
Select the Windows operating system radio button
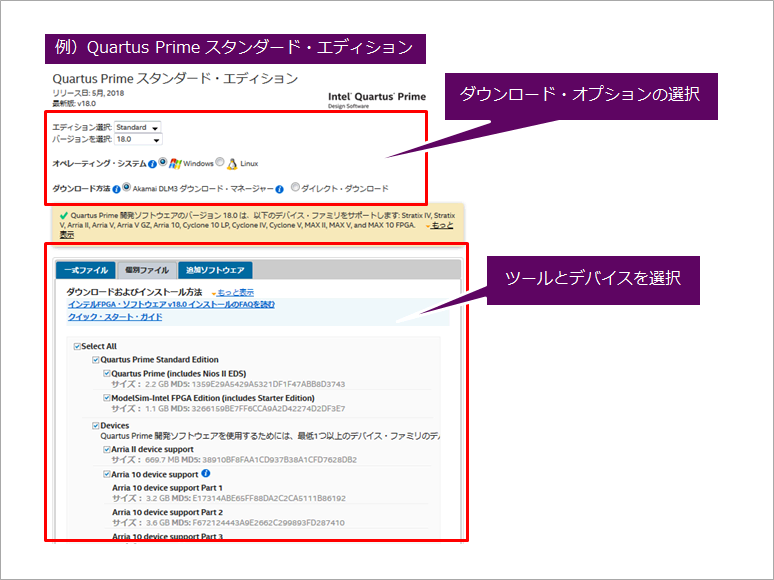162,161
